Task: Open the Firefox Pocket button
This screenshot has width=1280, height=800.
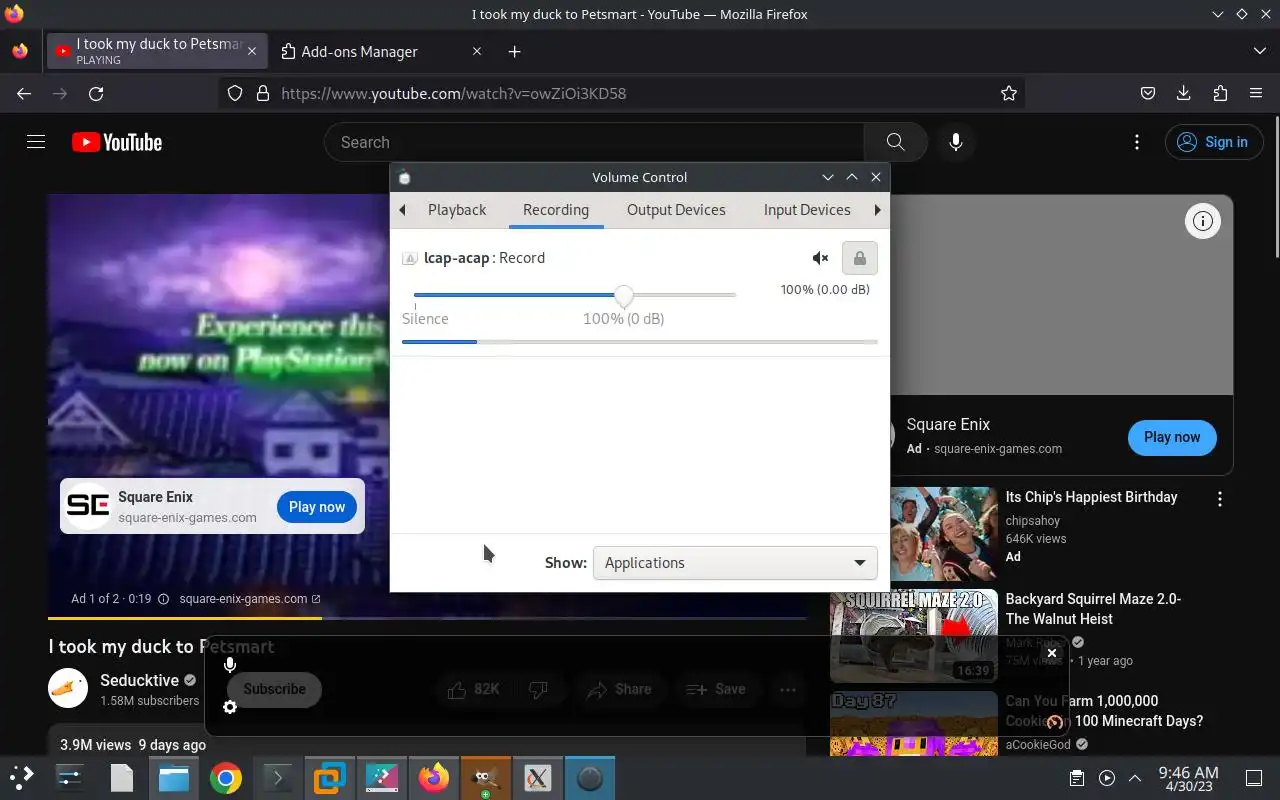Action: pyautogui.click(x=1148, y=93)
